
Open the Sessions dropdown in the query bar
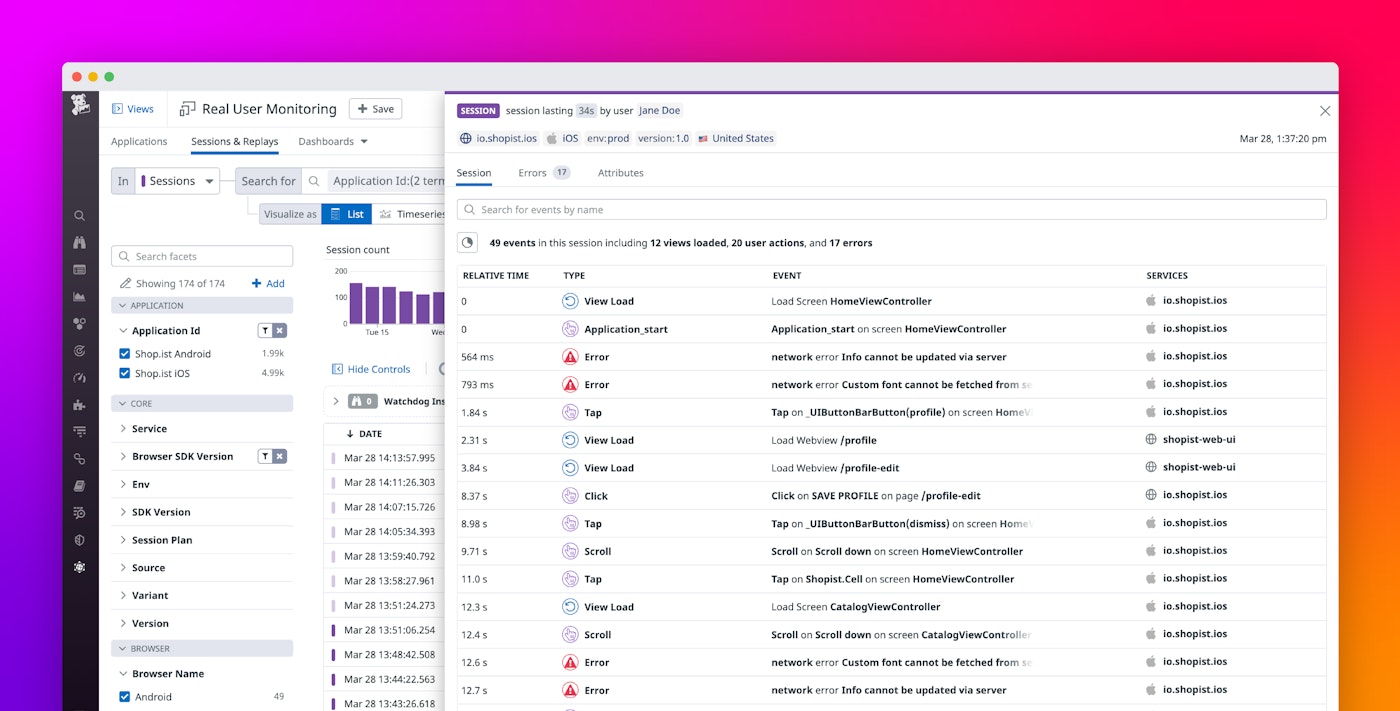178,181
